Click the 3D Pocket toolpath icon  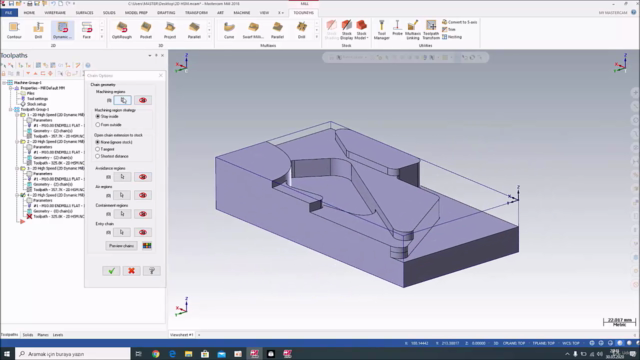146,30
